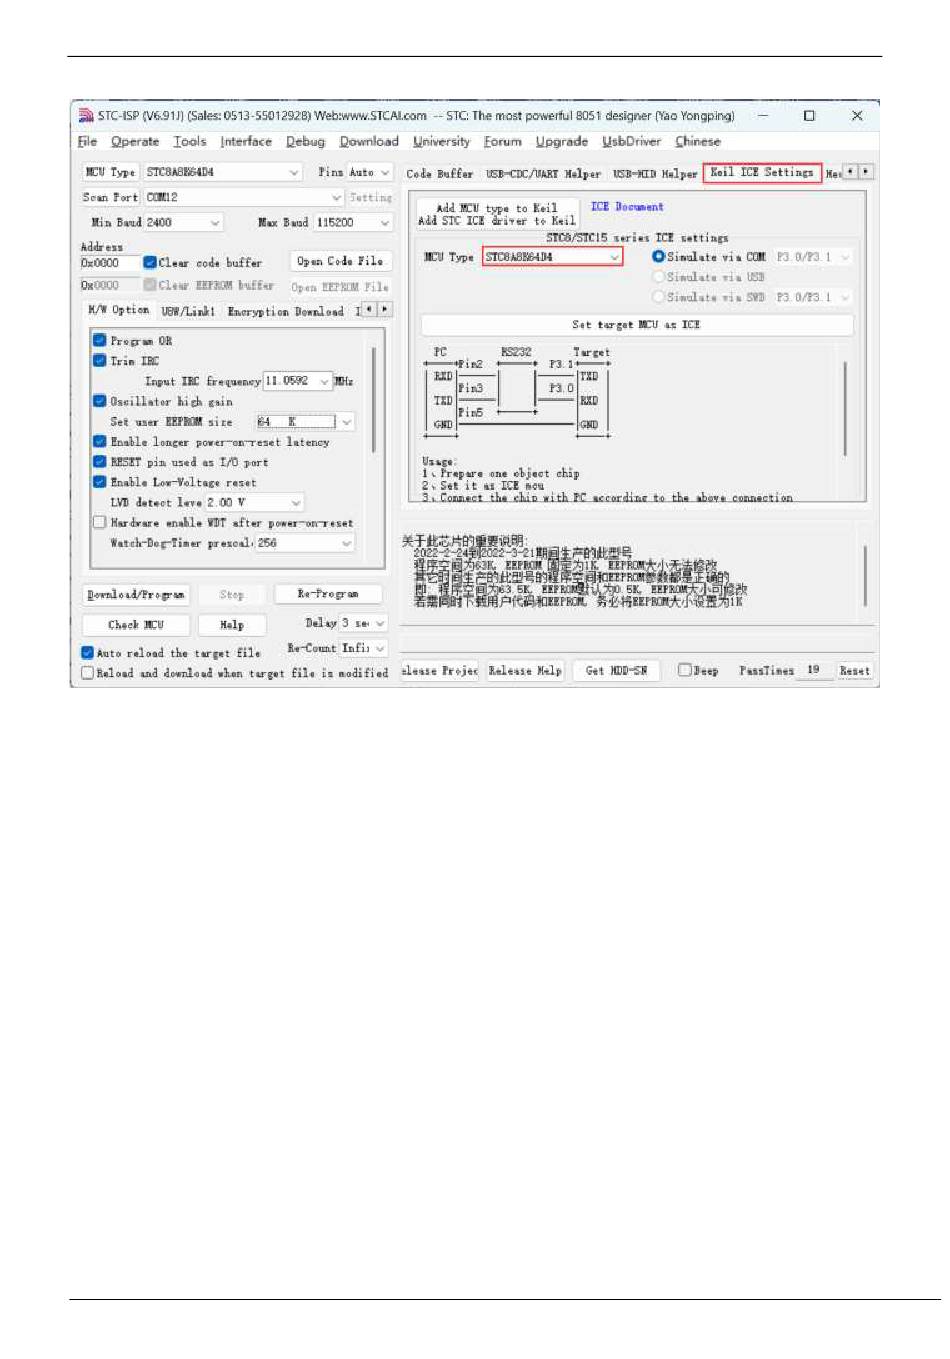Click Open Code File button

coord(340,261)
